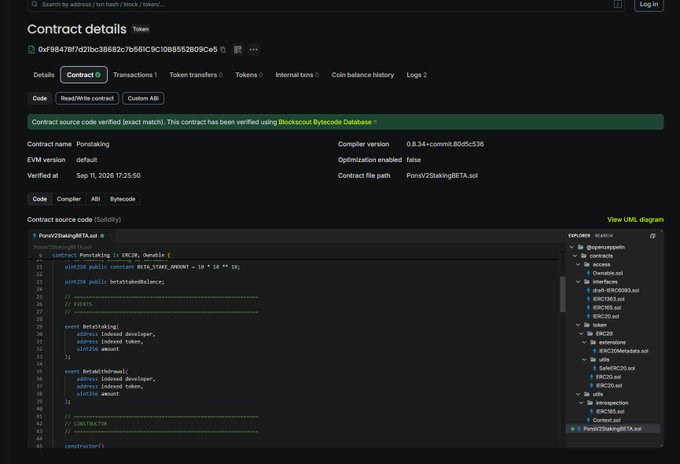Click the file icon next to Ownable.sol

pos(588,273)
